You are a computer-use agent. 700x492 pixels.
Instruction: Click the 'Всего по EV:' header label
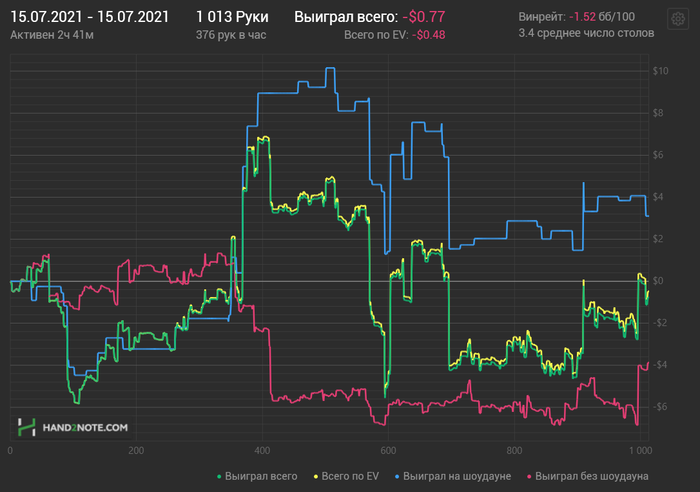click(376, 35)
